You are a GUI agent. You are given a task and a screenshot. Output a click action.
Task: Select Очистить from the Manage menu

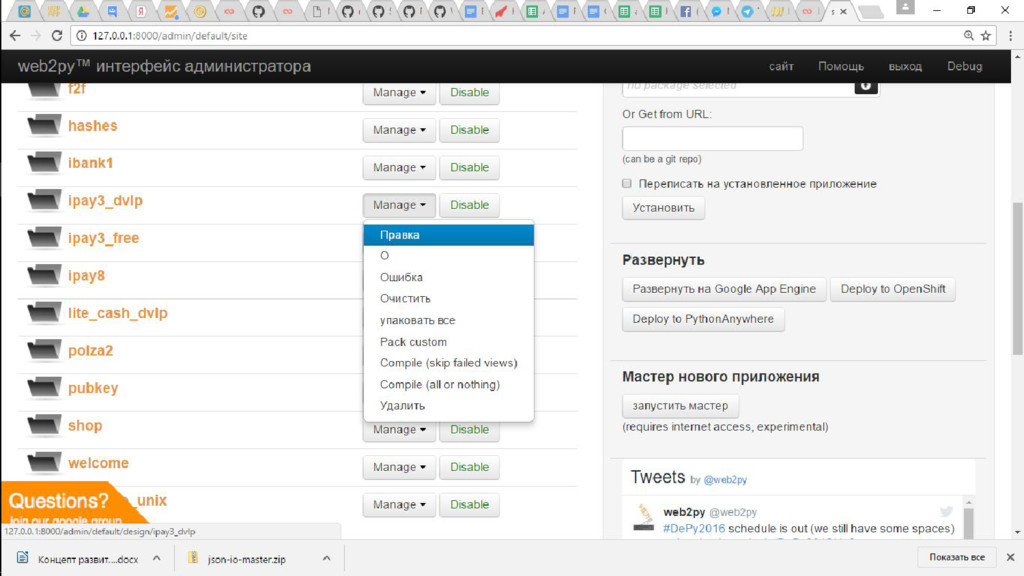tap(449, 298)
